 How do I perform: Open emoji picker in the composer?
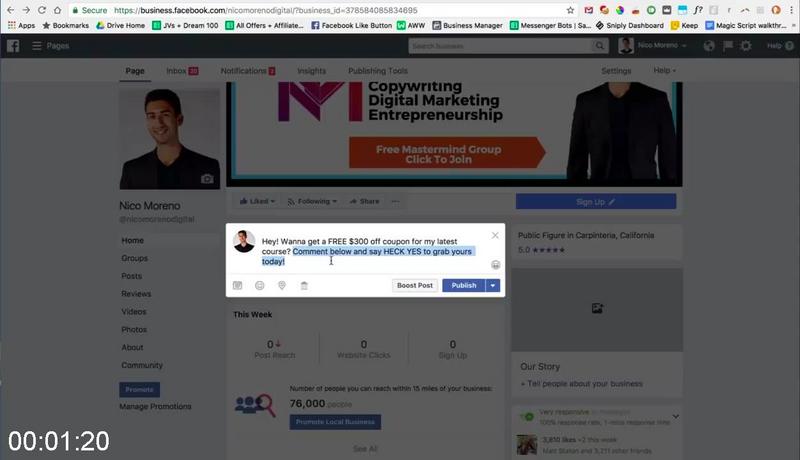495,265
